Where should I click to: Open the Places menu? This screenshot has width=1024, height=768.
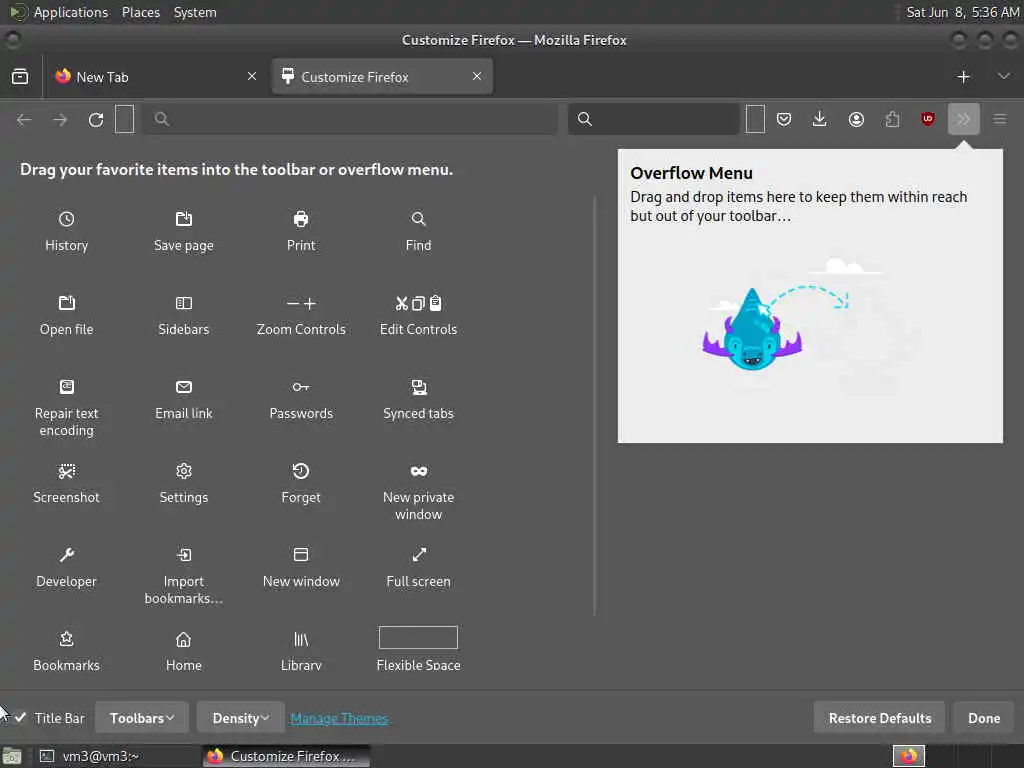click(x=140, y=12)
